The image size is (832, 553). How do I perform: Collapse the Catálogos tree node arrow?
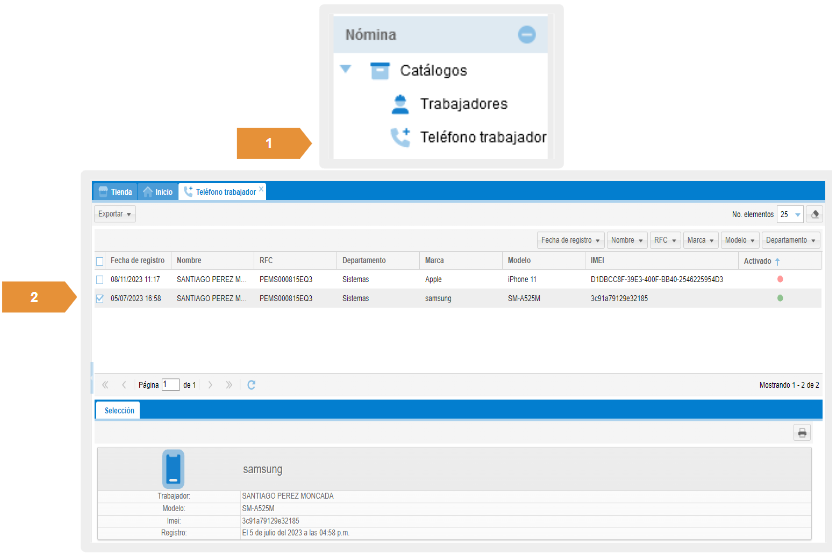point(345,70)
